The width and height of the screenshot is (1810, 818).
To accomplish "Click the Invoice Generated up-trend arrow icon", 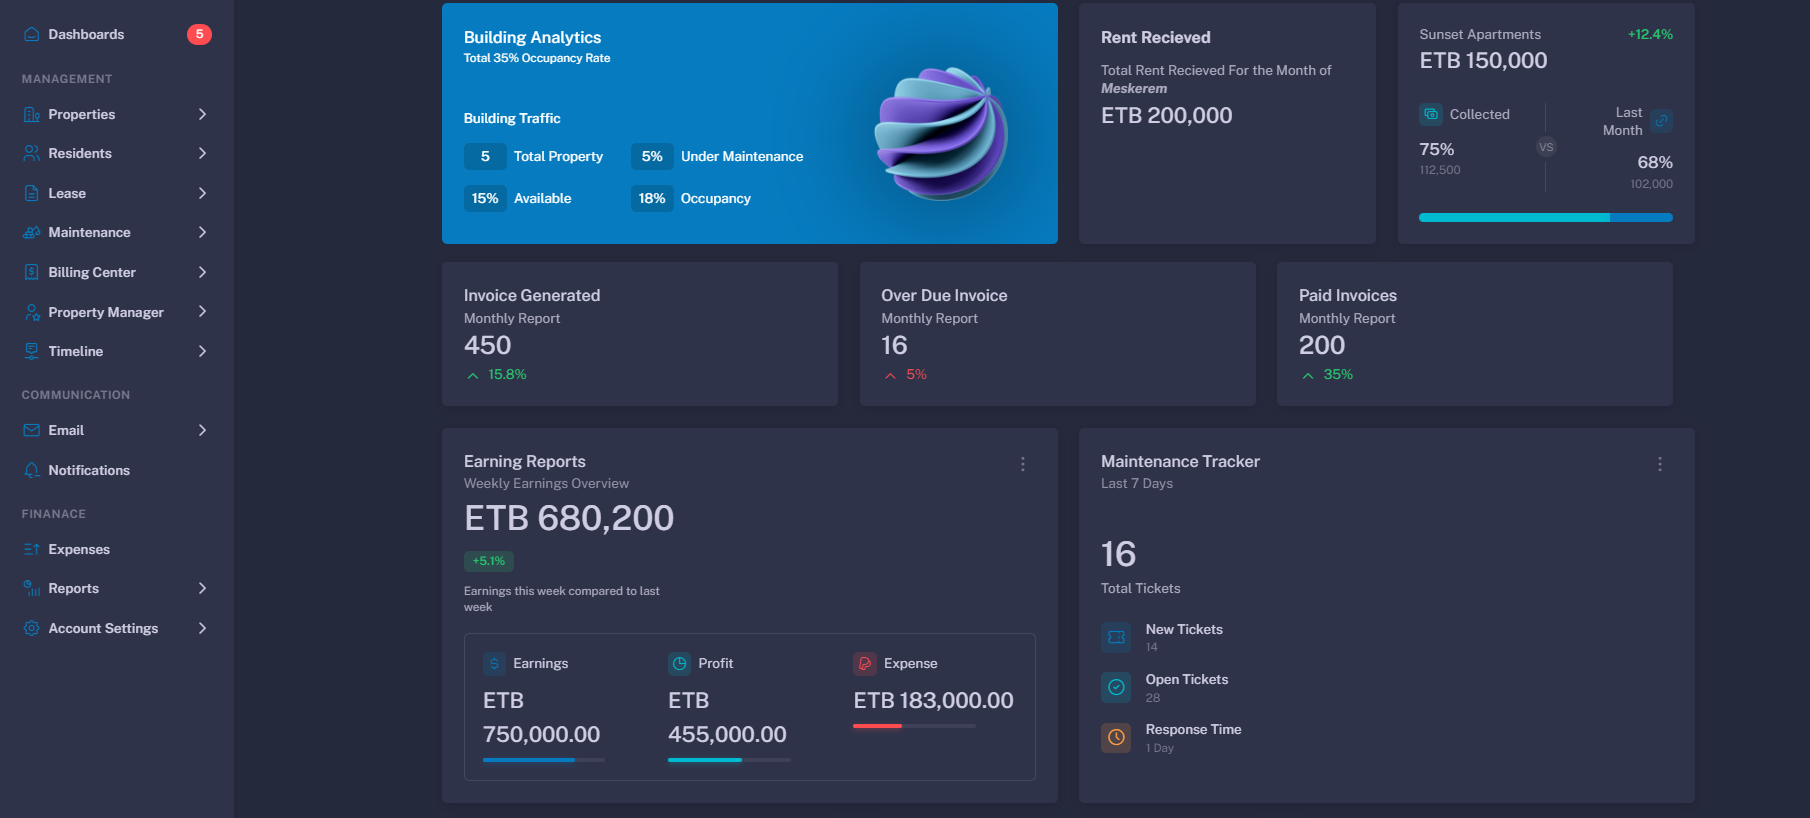I will point(472,375).
